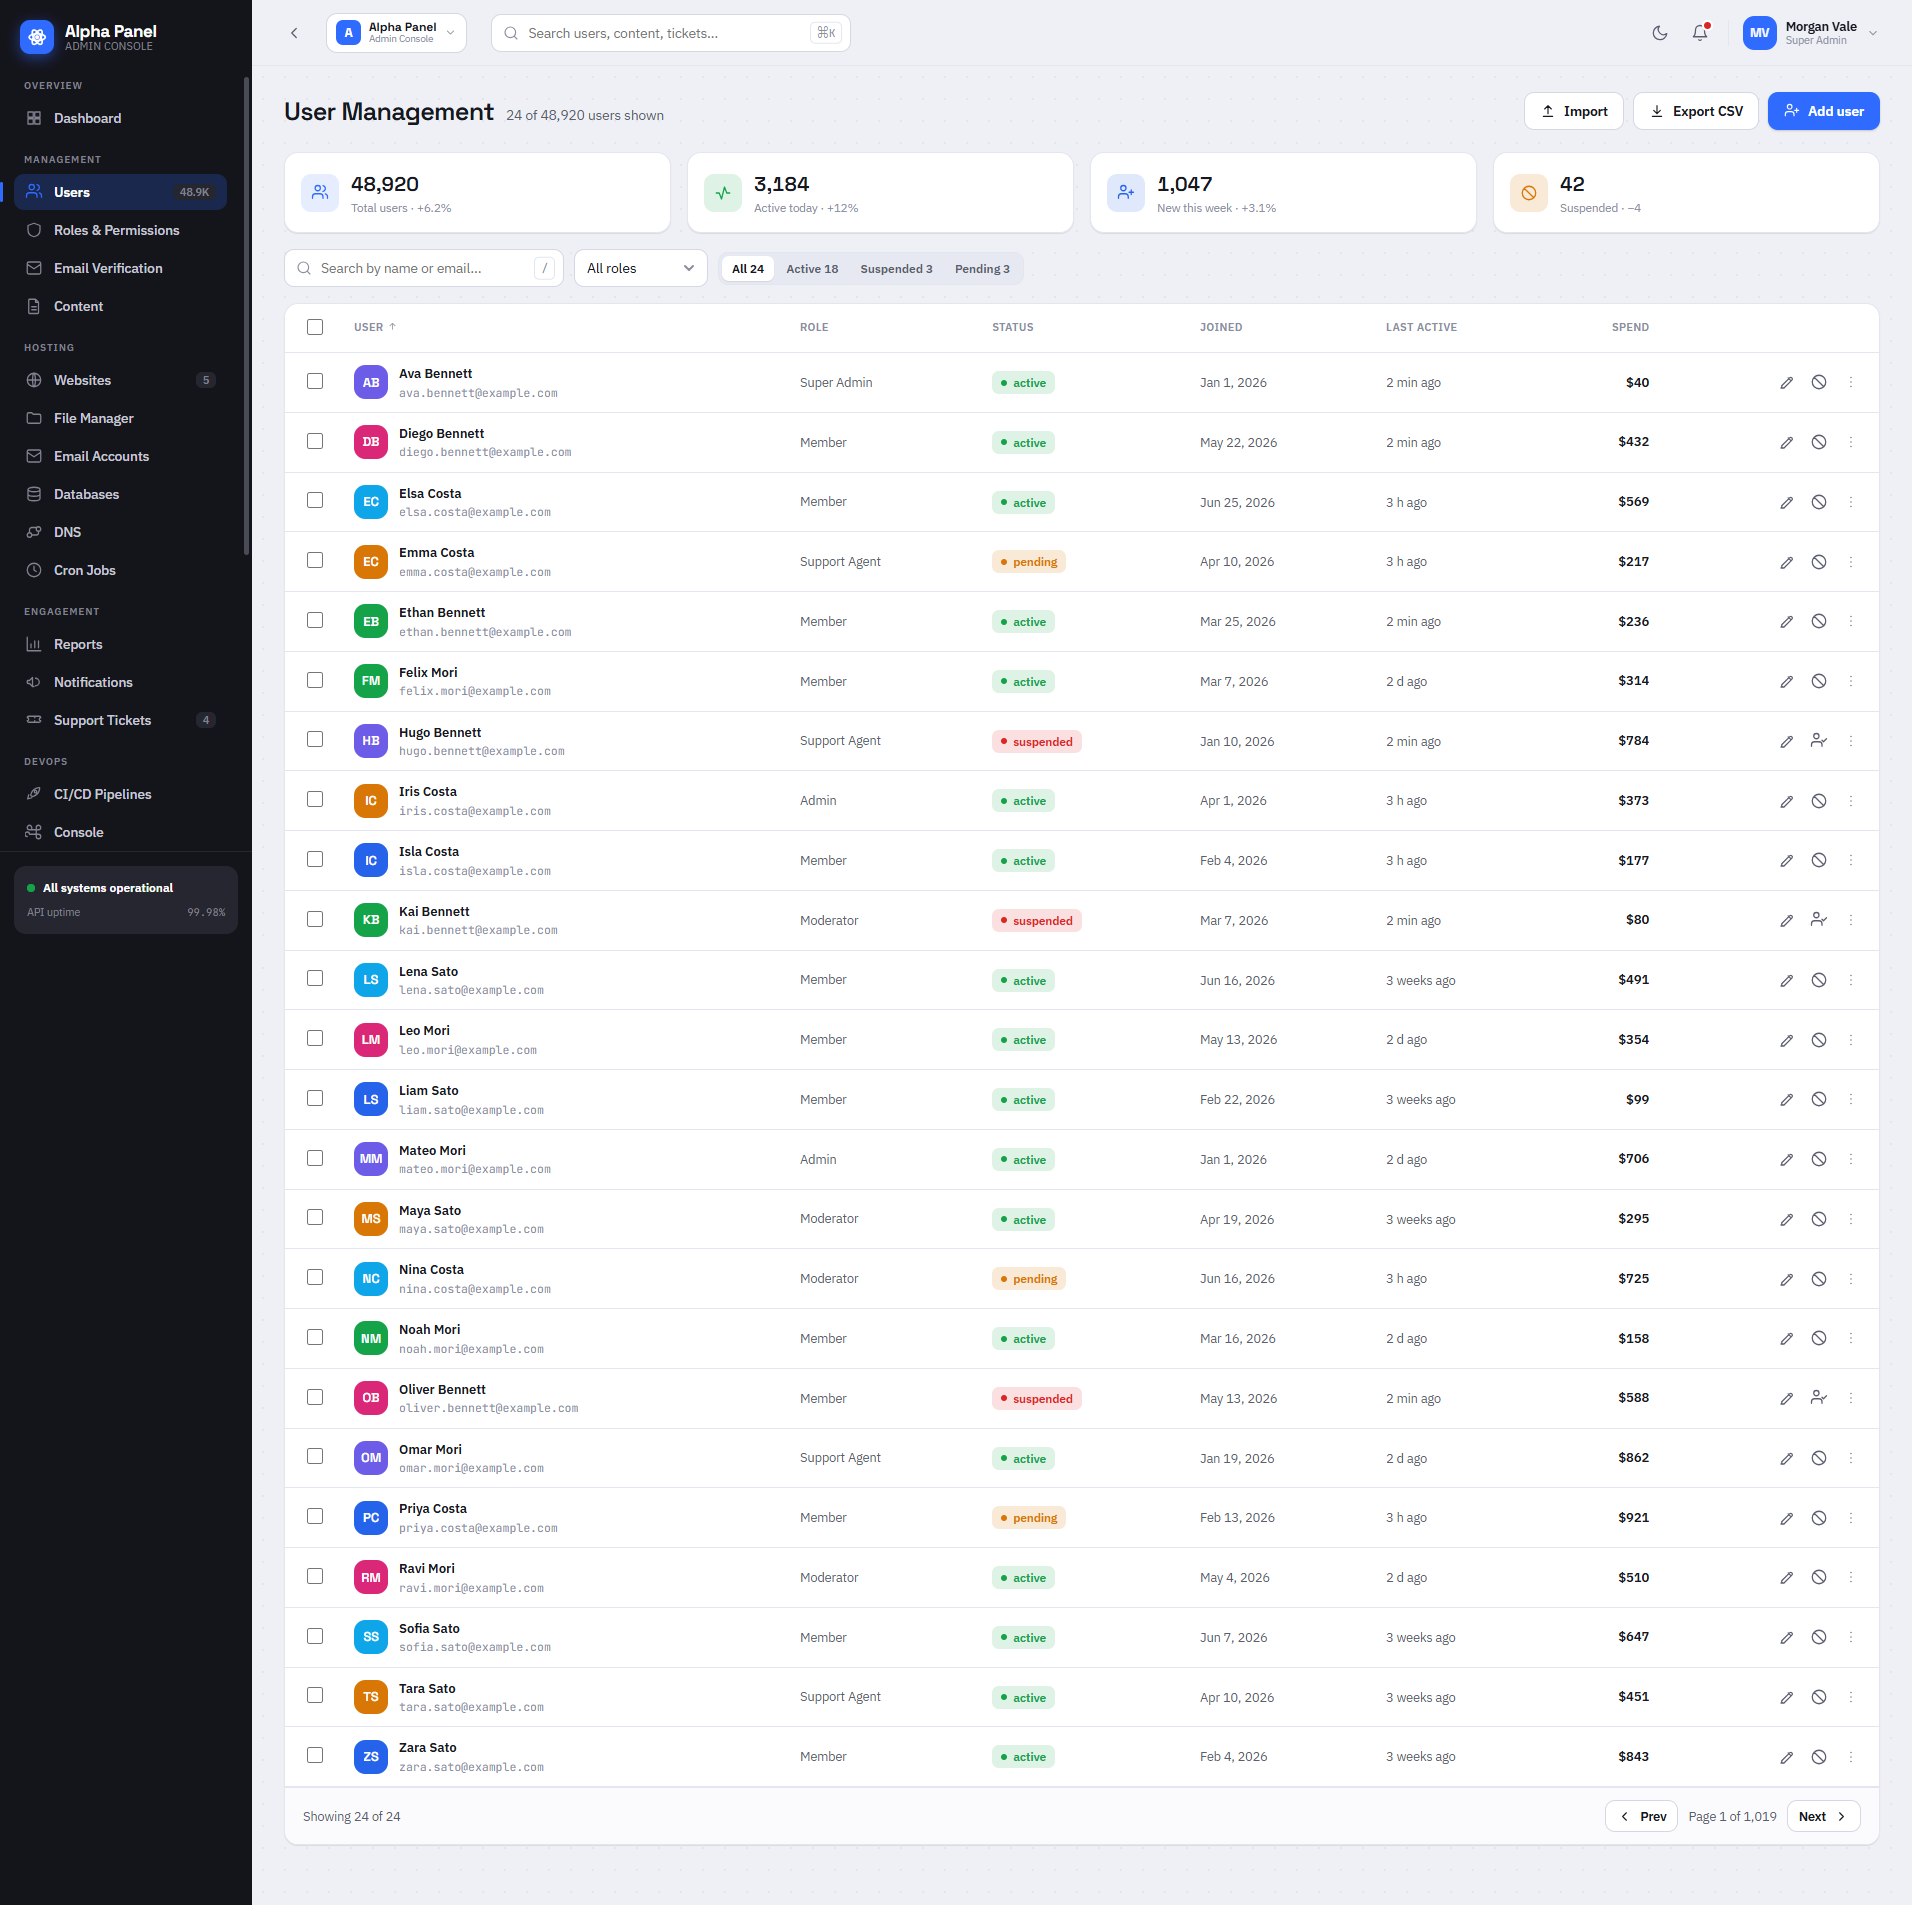Select Lena Sato's row checkbox
The image size is (1912, 1905).
[x=315, y=978]
